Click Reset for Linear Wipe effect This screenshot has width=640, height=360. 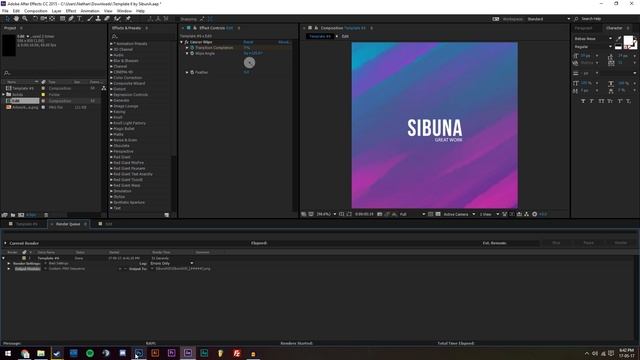[x=248, y=42]
